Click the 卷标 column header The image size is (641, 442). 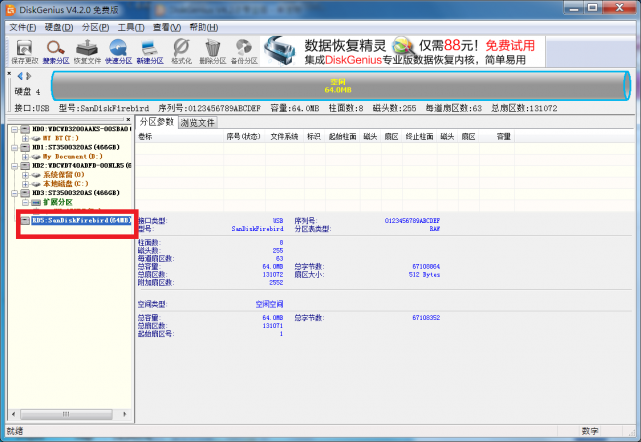180,137
